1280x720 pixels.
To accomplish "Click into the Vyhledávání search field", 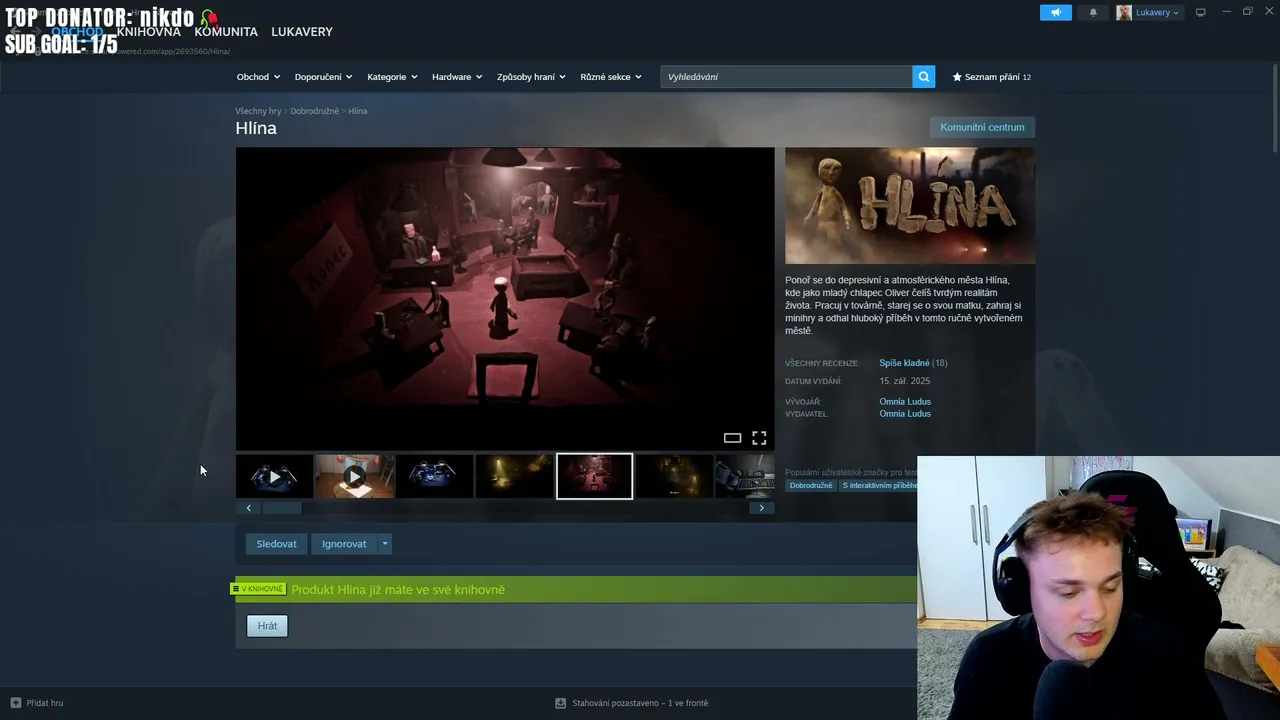I will pos(786,77).
